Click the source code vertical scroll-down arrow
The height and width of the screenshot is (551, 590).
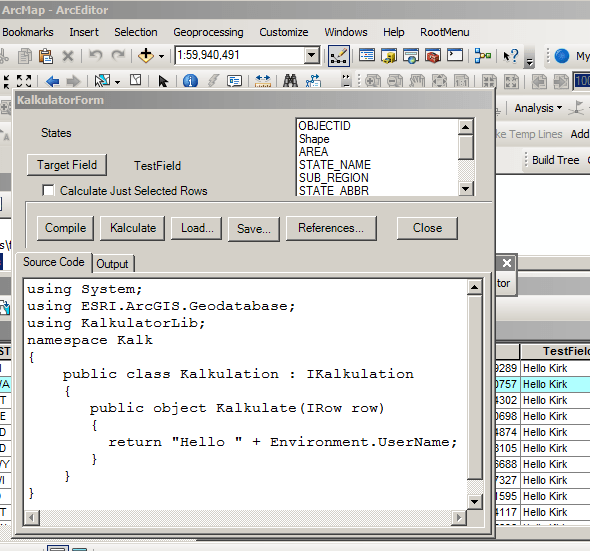(x=474, y=502)
